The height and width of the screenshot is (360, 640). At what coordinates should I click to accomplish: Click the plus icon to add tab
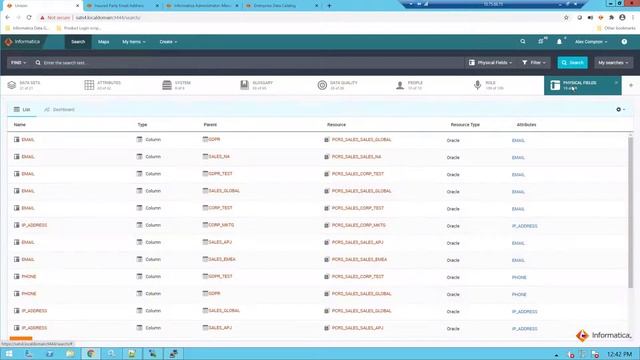coord(631,85)
